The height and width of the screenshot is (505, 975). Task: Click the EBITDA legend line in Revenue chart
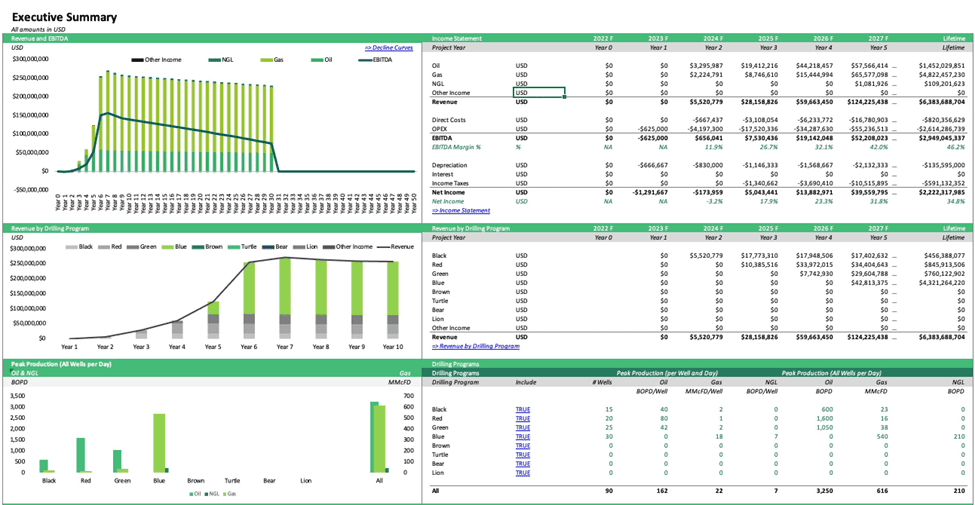point(367,60)
